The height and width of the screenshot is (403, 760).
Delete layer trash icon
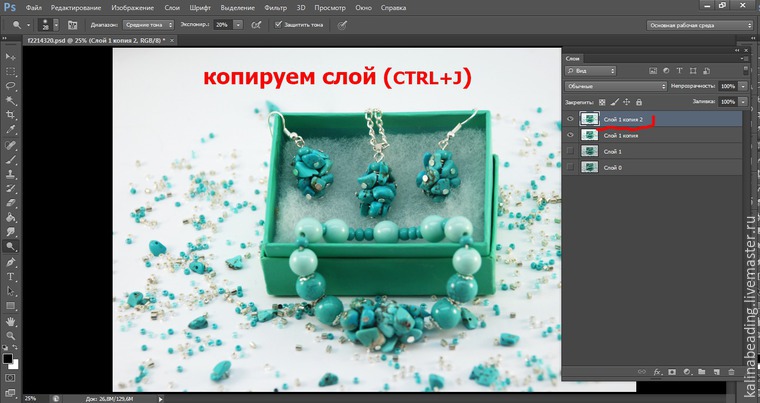tap(731, 372)
